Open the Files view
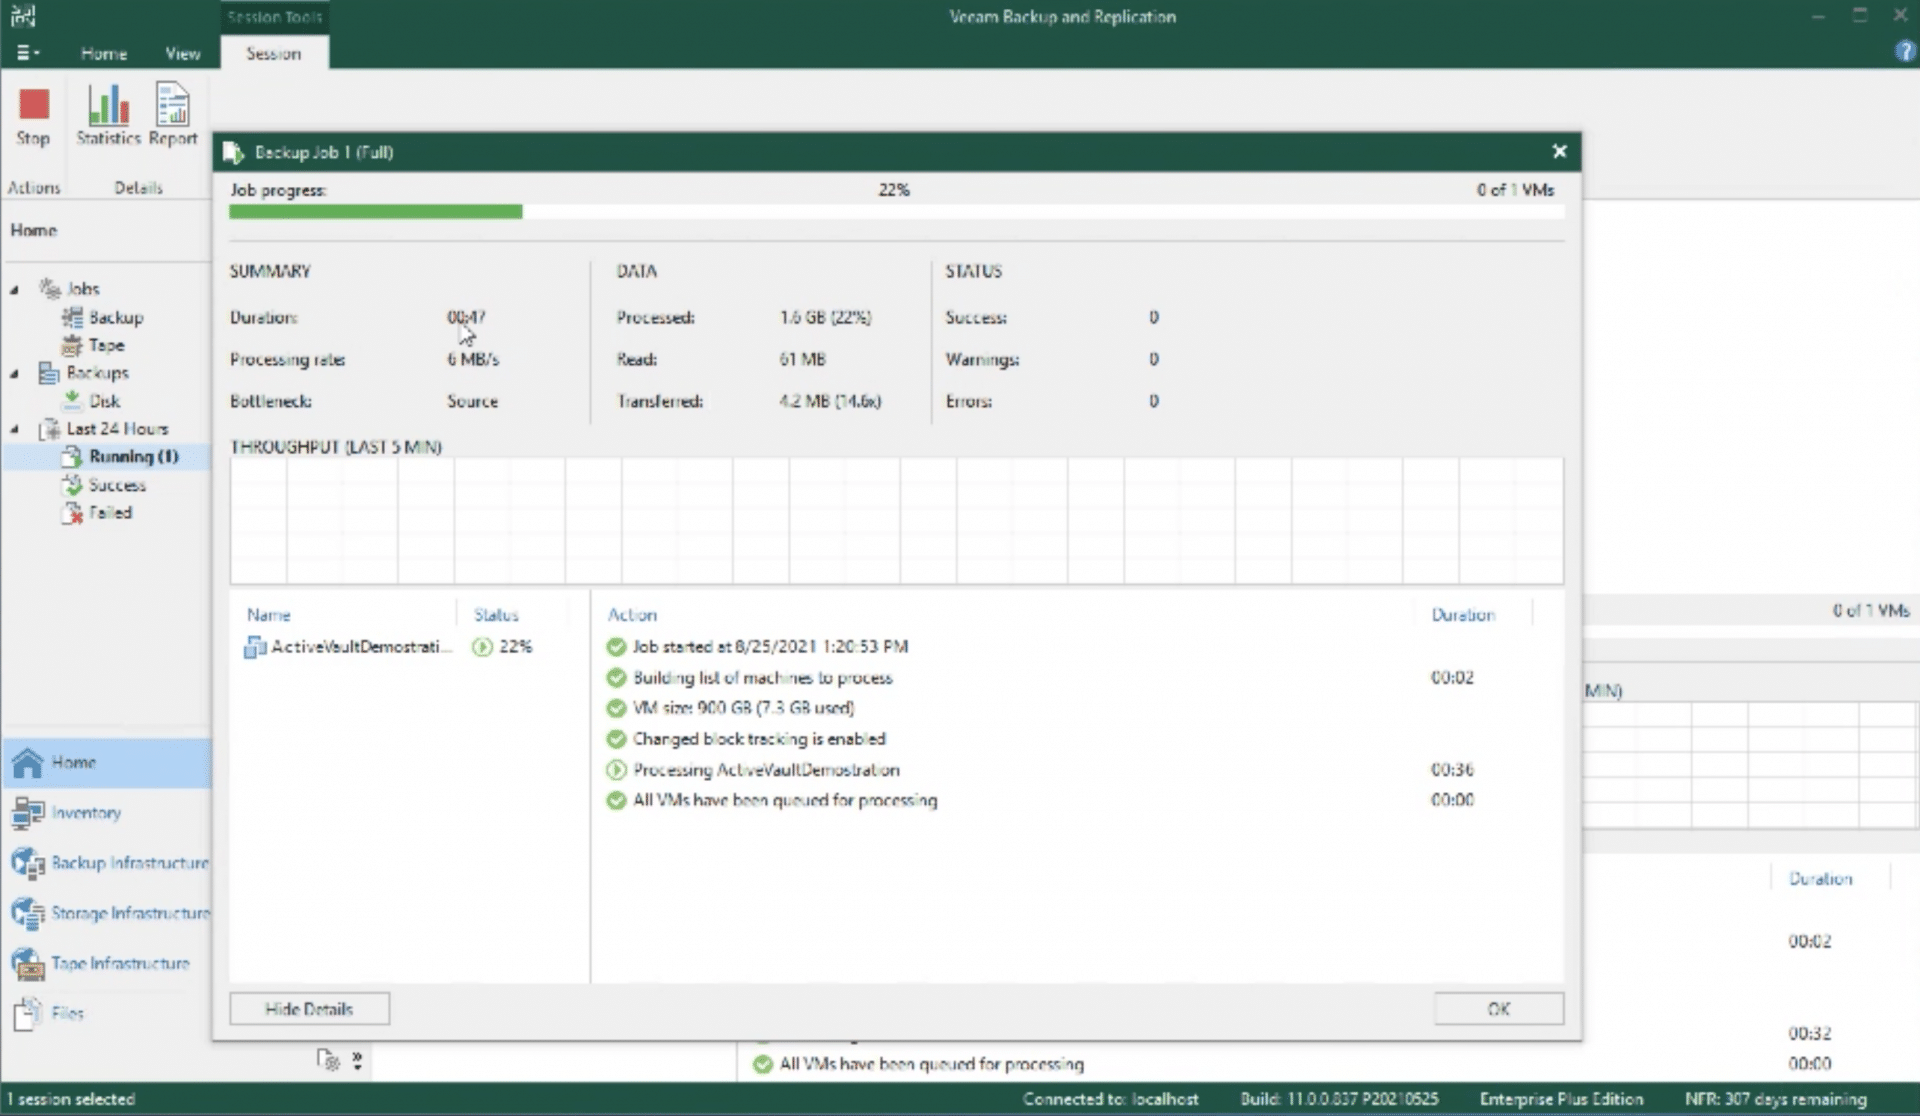 tap(106, 1013)
